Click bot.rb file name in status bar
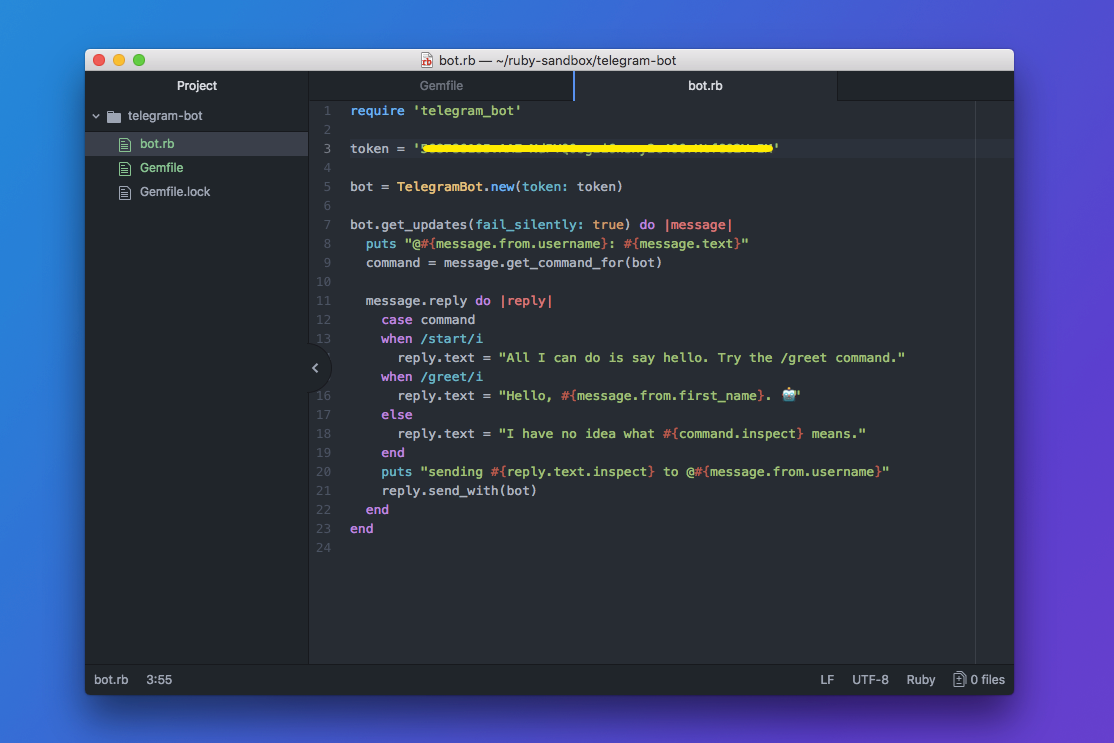 111,679
